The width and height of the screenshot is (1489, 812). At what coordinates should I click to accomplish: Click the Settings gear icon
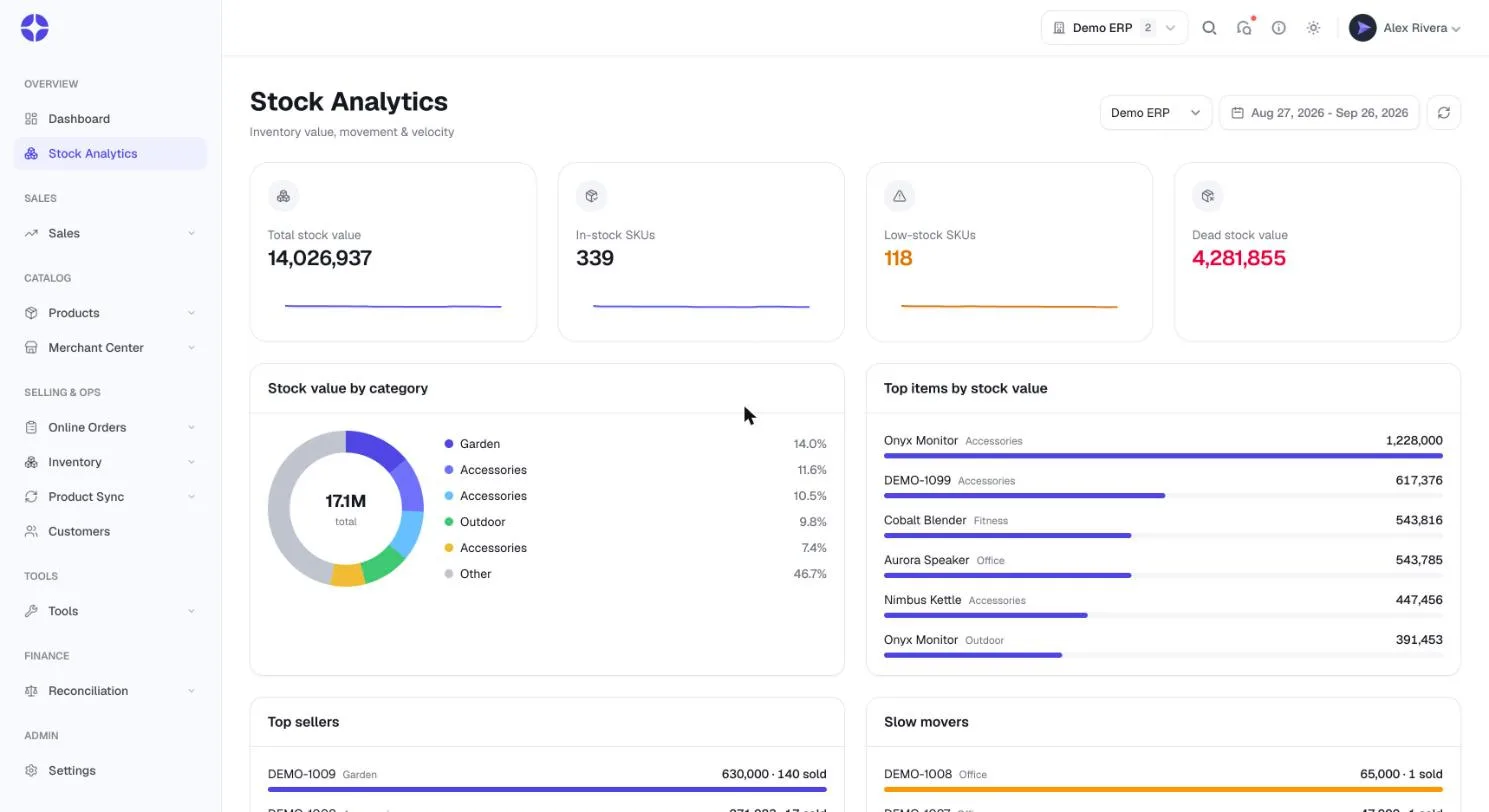click(x=31, y=771)
